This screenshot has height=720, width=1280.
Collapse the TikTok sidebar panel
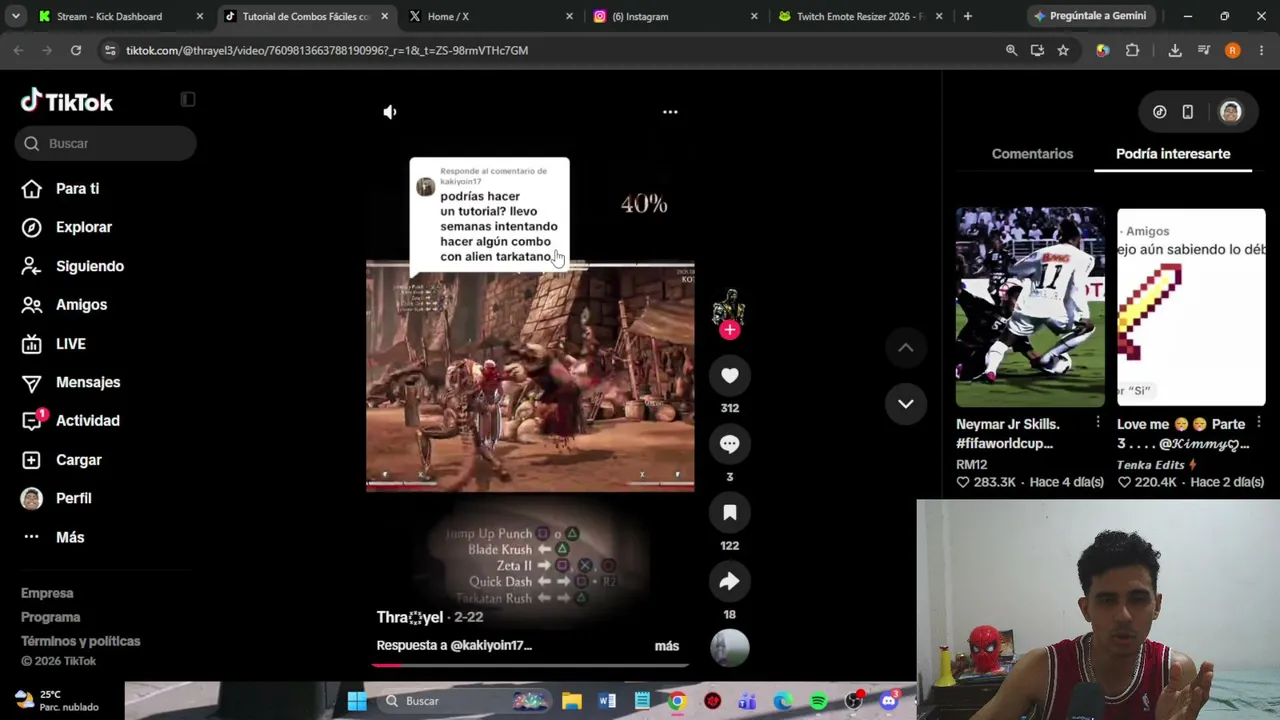[x=188, y=99]
